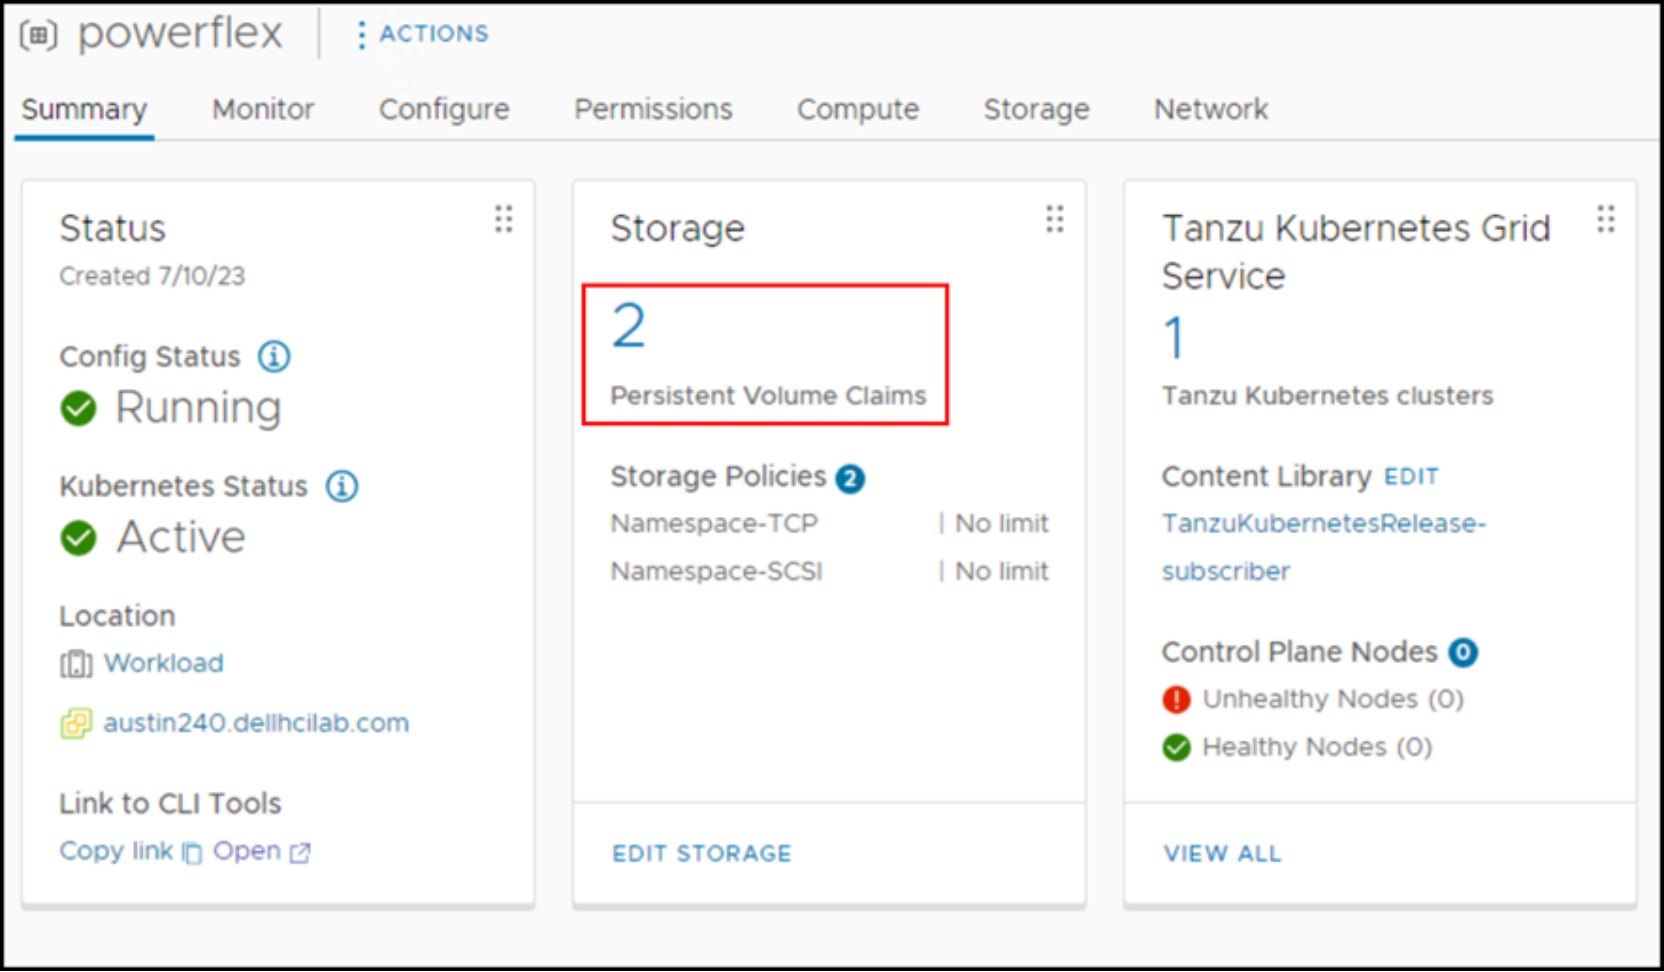The image size is (1664, 972).
Task: Open the Network tab
Action: pos(1211,109)
